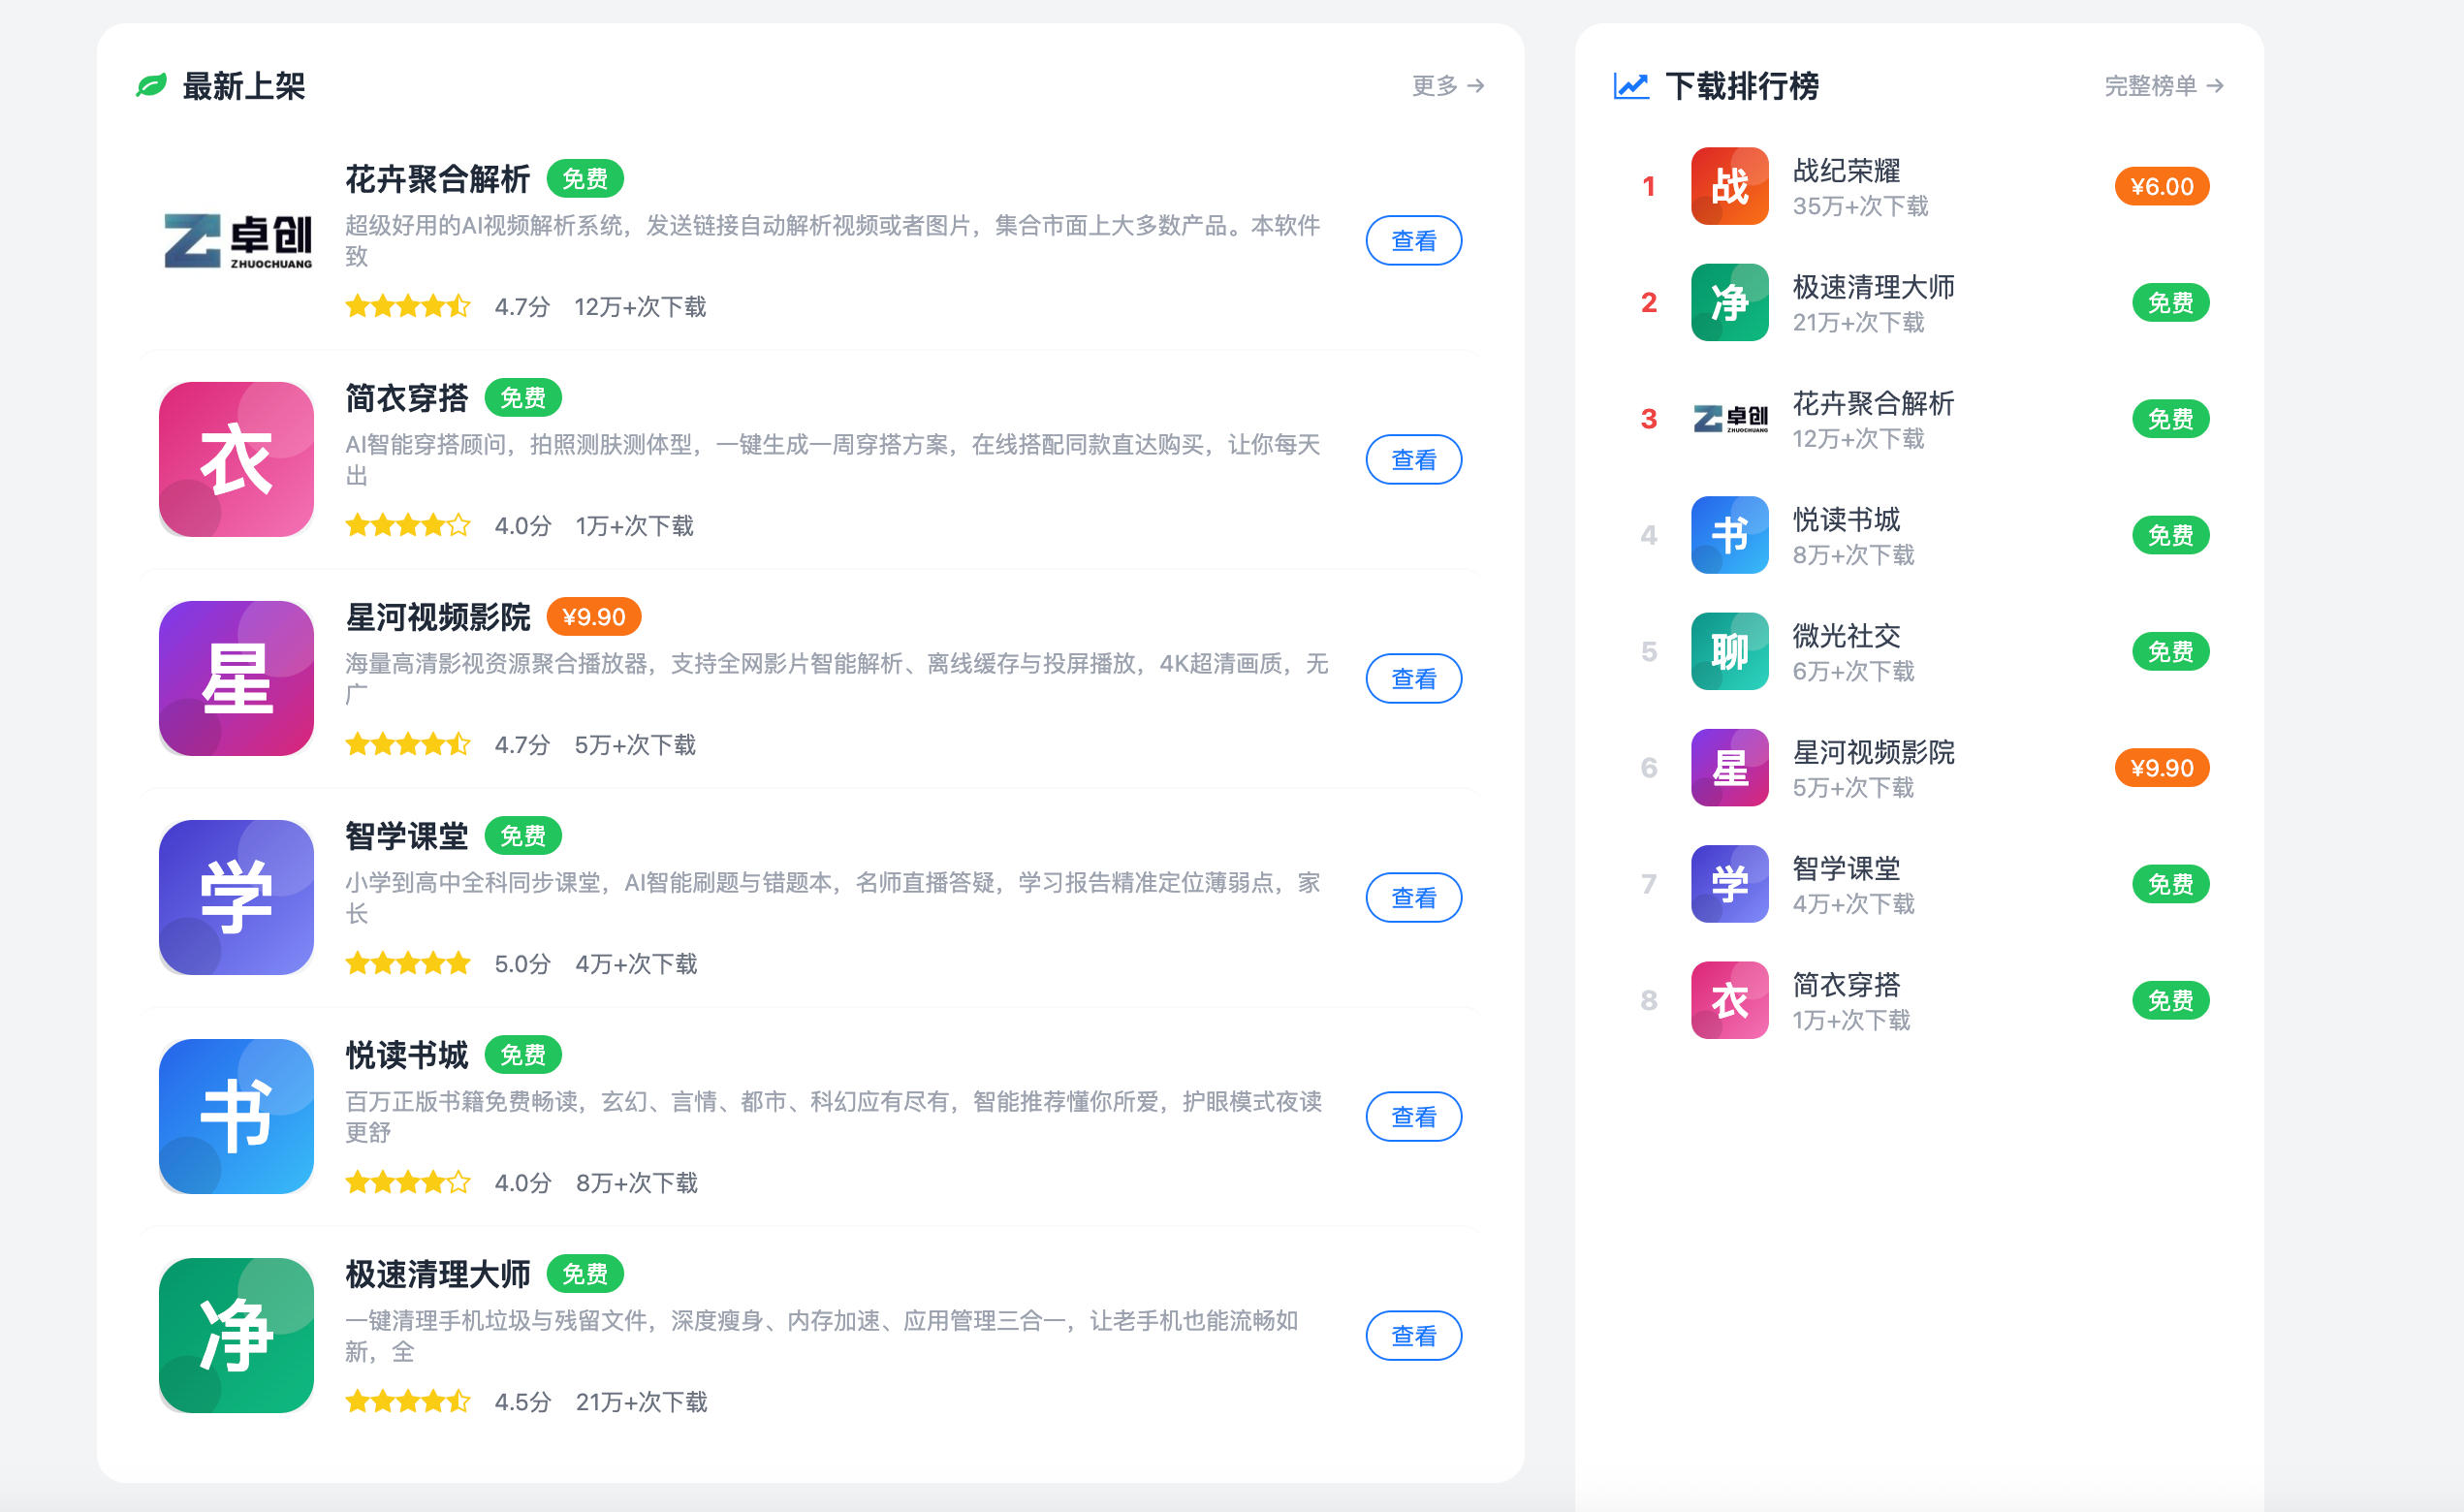Select the 学 icon ranked number 7
Viewport: 2464px width, 1512px height.
click(x=1730, y=884)
